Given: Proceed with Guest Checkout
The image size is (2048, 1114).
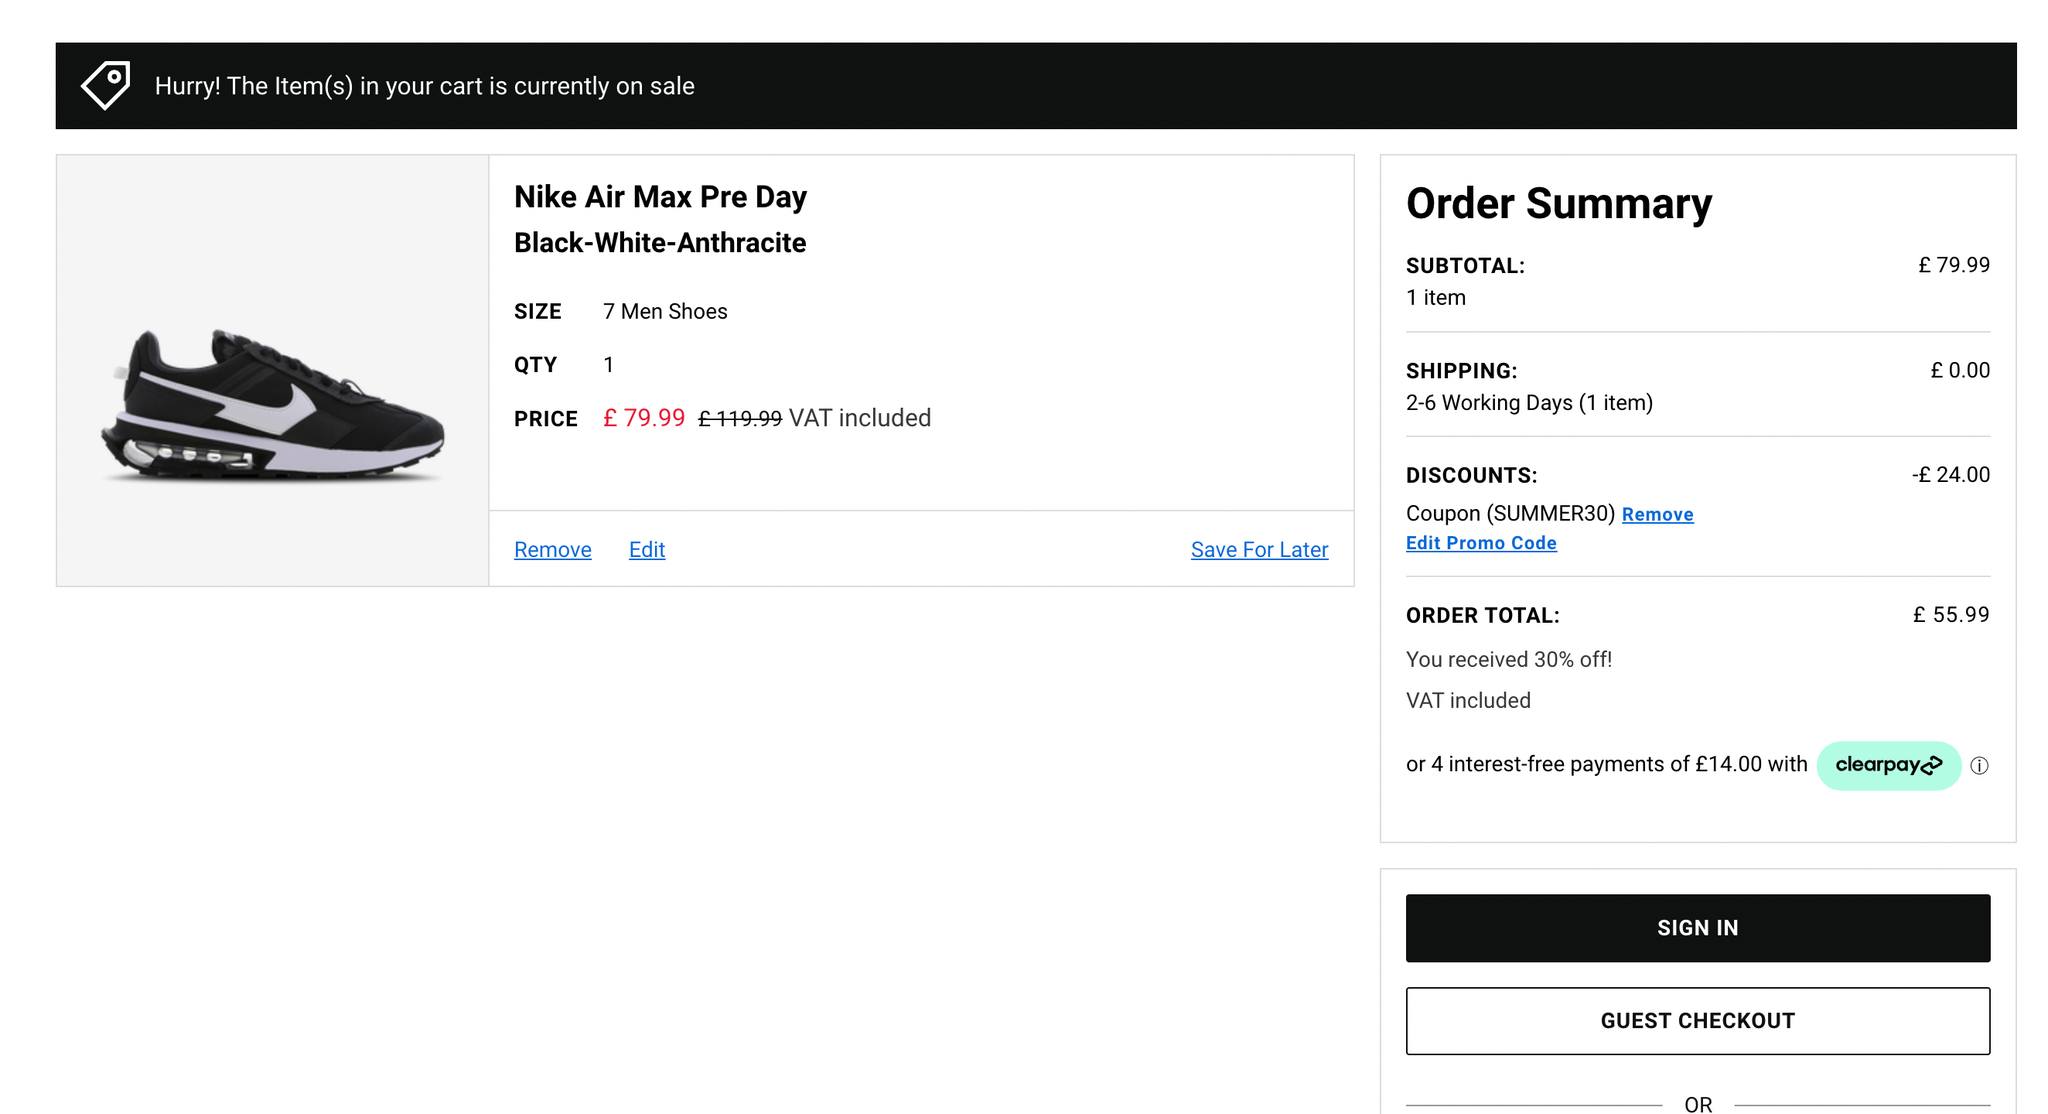Looking at the screenshot, I should pos(1697,1021).
